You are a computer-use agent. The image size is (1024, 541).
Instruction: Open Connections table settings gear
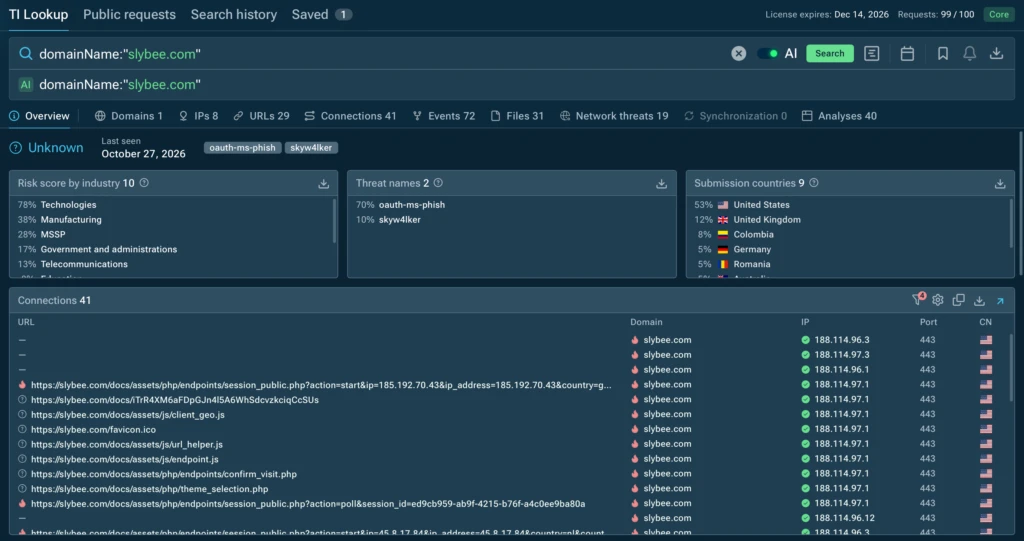pyautogui.click(x=938, y=300)
